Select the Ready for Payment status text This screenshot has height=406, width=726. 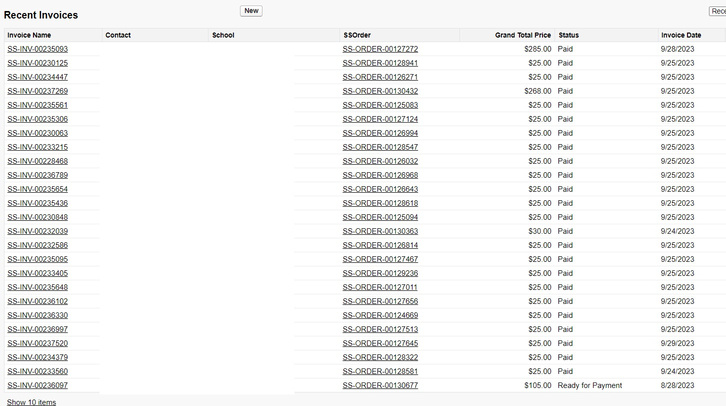590,385
